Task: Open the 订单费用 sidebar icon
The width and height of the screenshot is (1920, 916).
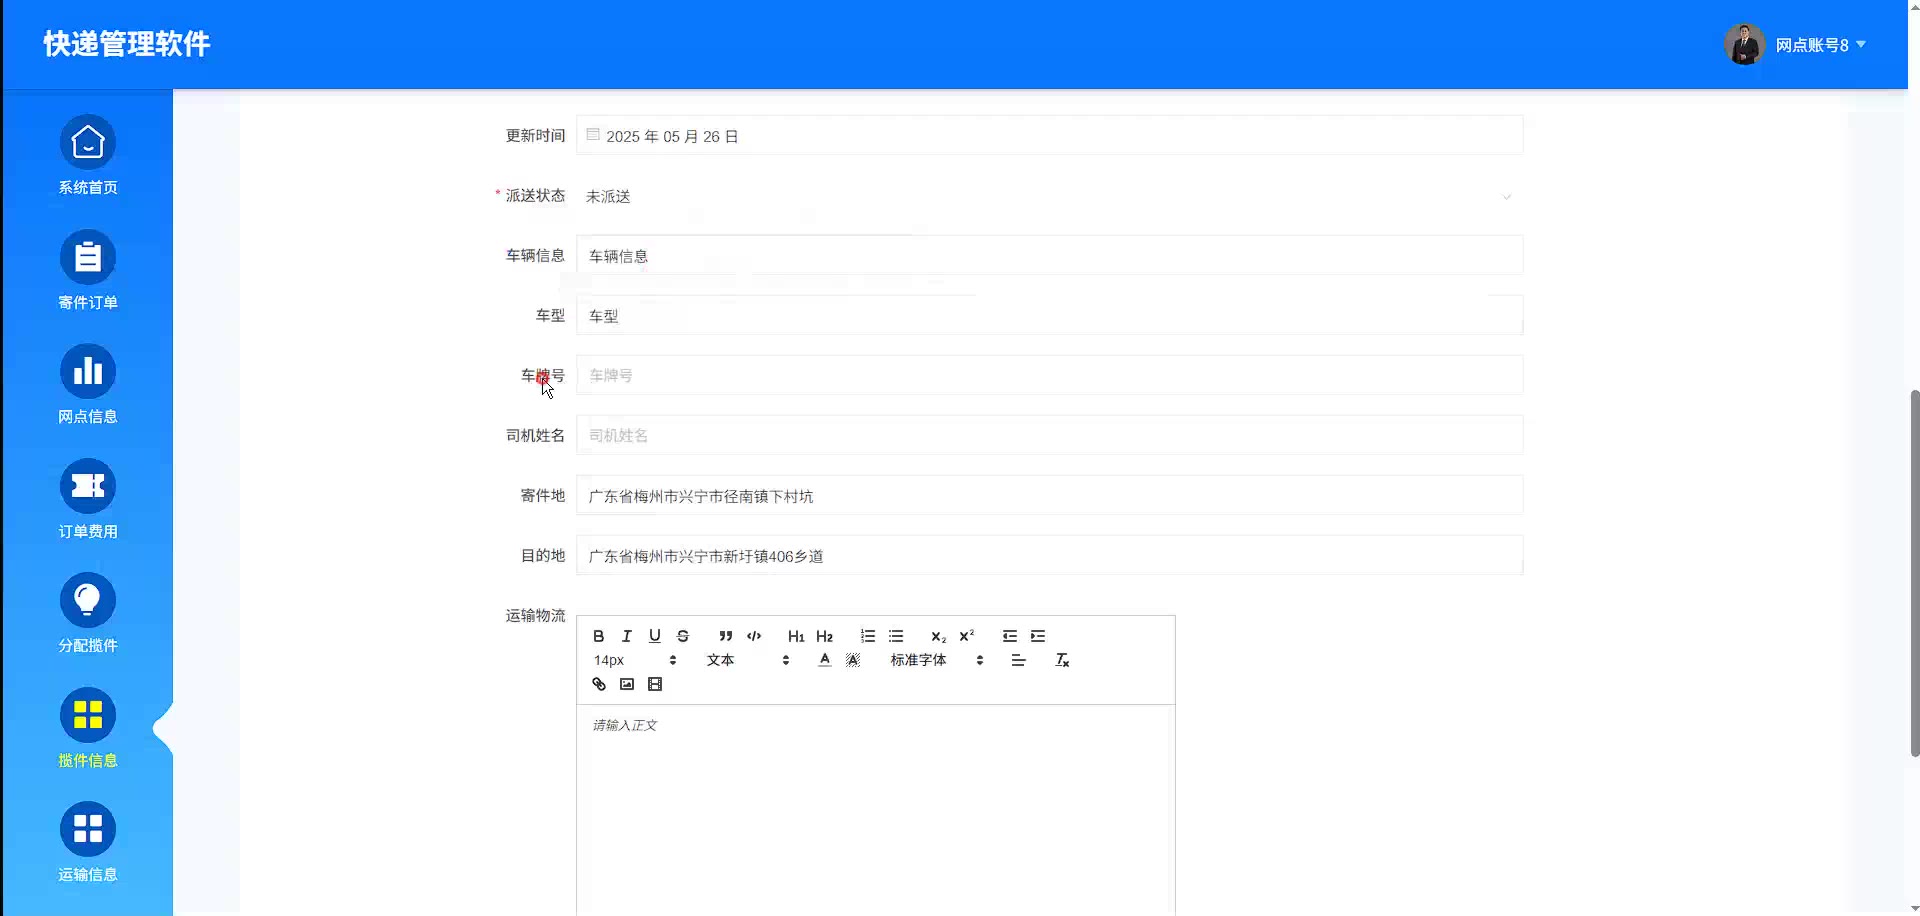Action: (x=88, y=487)
